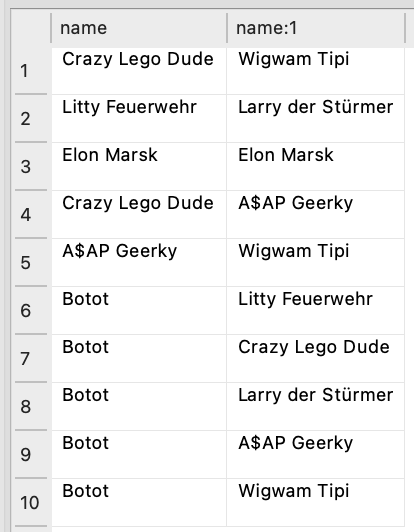This screenshot has height=532, width=414.
Task: Select row header number 8
Action: [31, 406]
